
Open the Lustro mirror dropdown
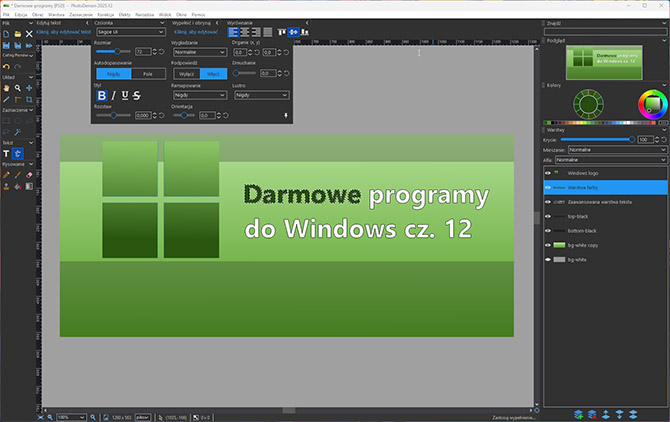261,95
